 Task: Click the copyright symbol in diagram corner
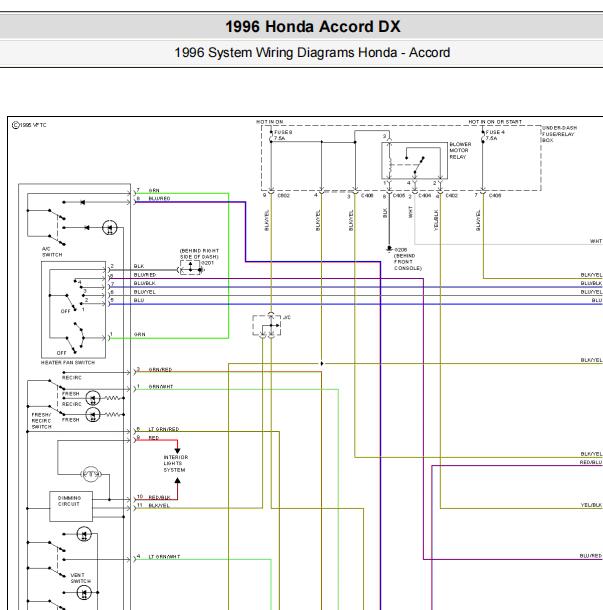click(16, 125)
